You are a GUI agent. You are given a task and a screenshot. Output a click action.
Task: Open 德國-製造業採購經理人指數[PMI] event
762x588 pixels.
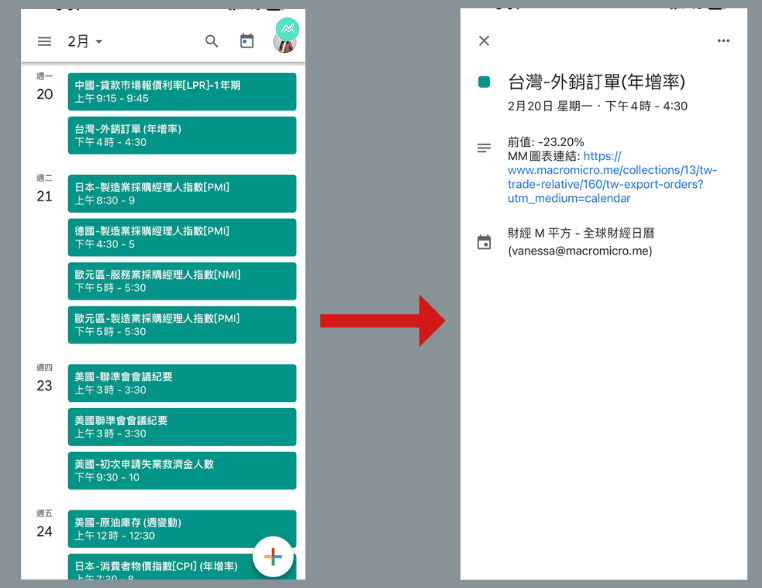[182, 237]
